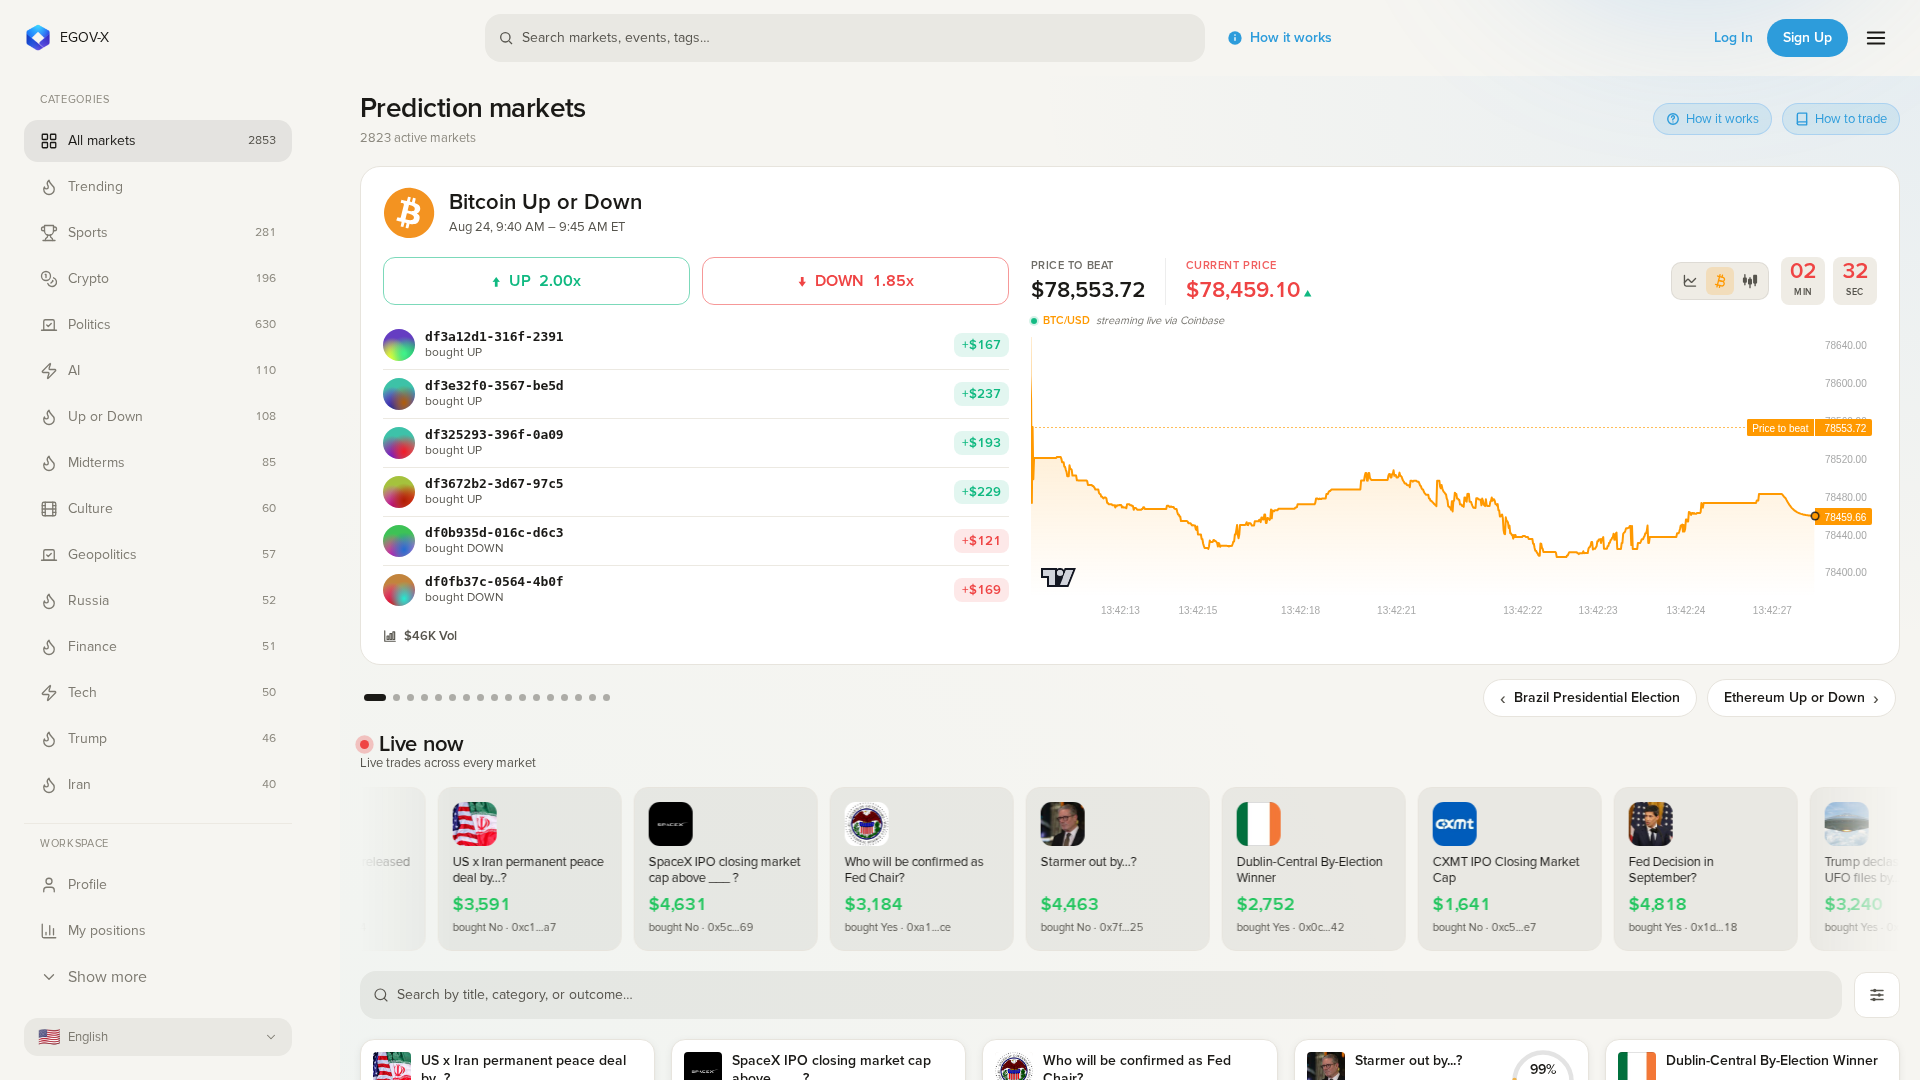Click How to trade button

[x=1841, y=119]
